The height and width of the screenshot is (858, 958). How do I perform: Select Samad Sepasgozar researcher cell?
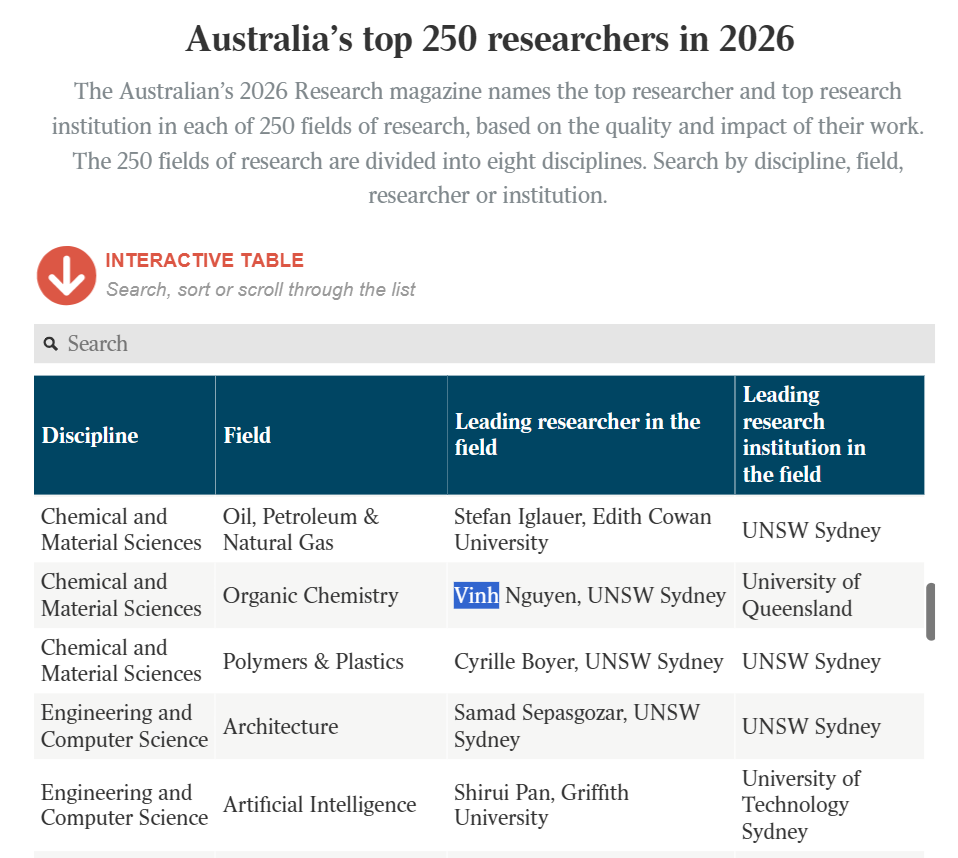576,727
